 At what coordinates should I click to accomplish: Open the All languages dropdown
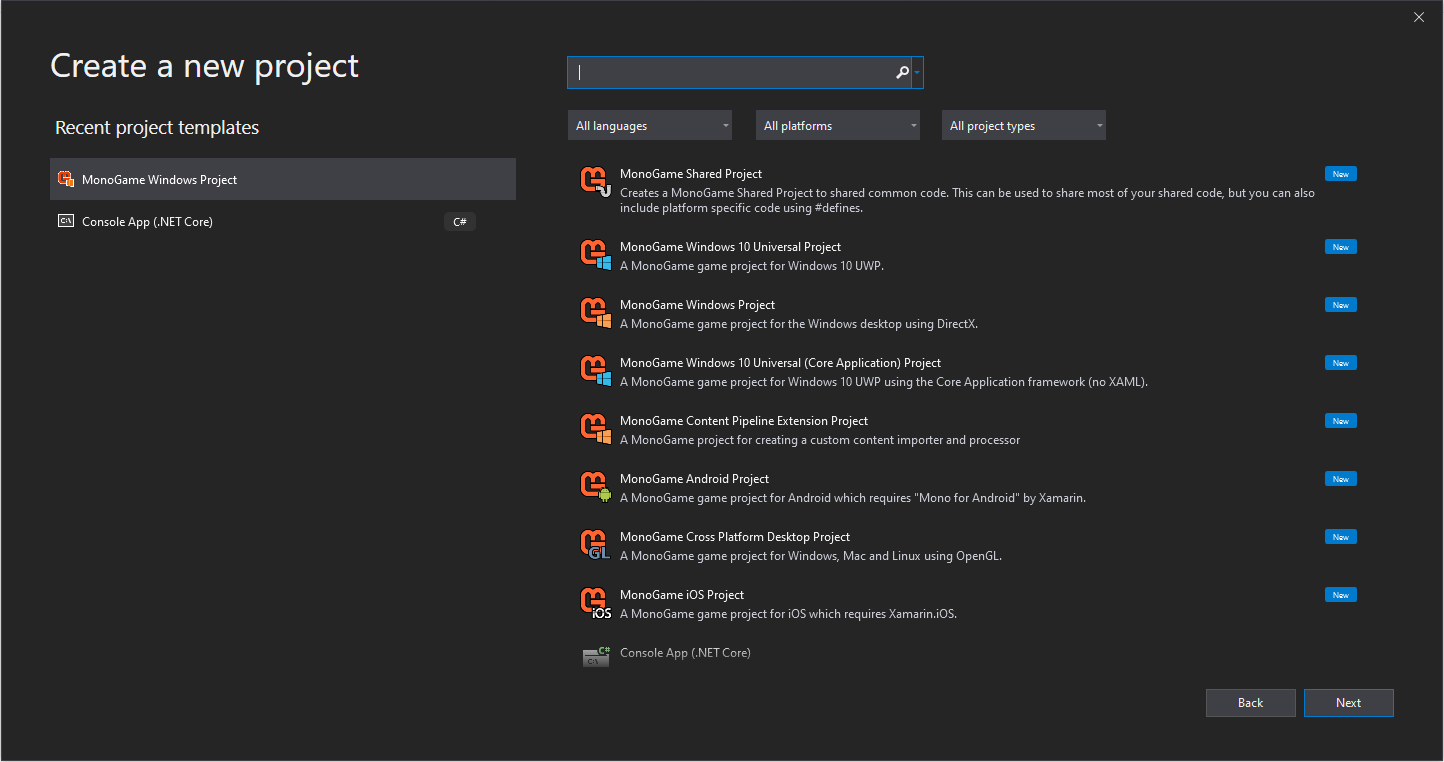pyautogui.click(x=650, y=126)
